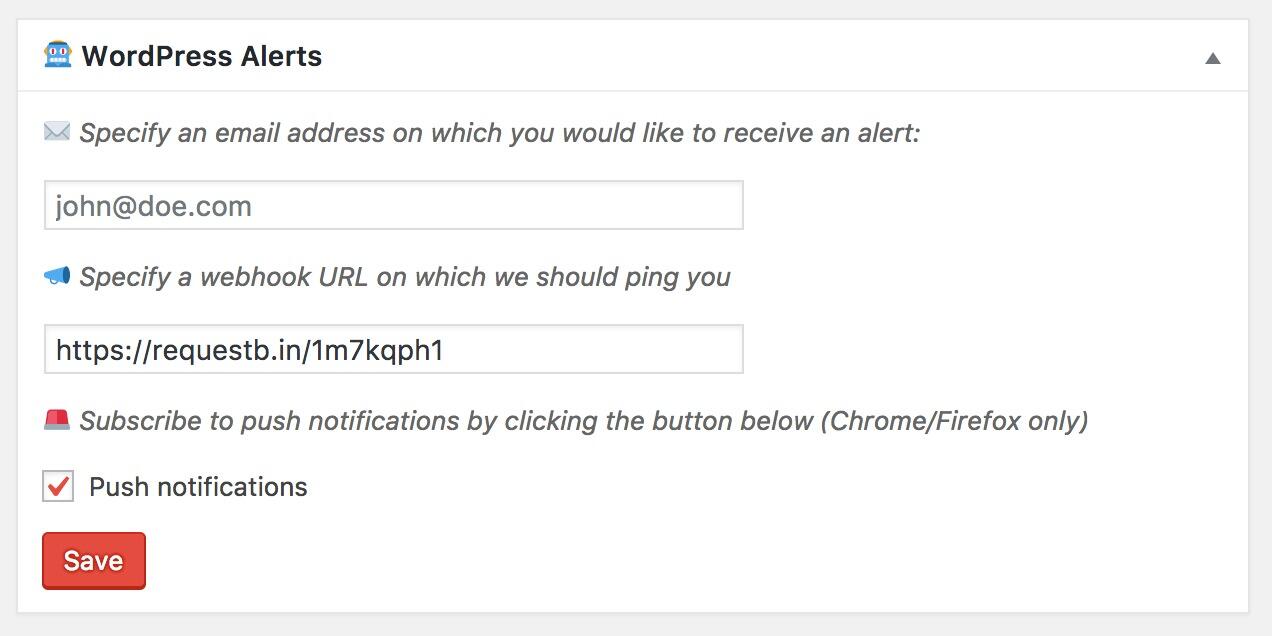
Task: Click the red siren icon
Action: (57, 420)
